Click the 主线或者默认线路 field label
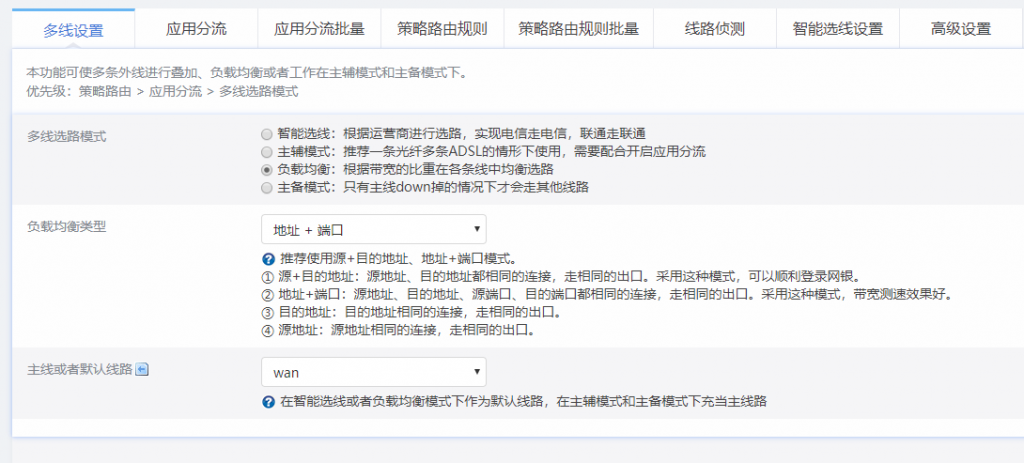Viewport: 1024px width, 463px height. tap(79, 371)
